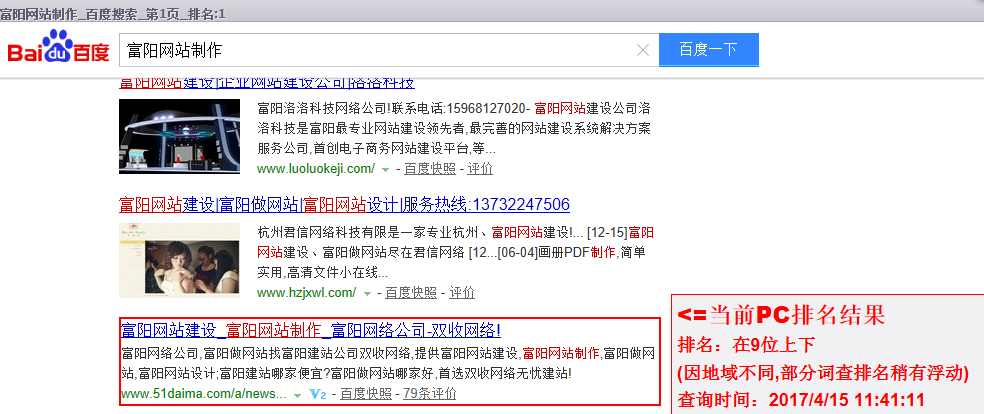Open the 君信网络 result thumbnail image
984x414 pixels.
(179, 260)
